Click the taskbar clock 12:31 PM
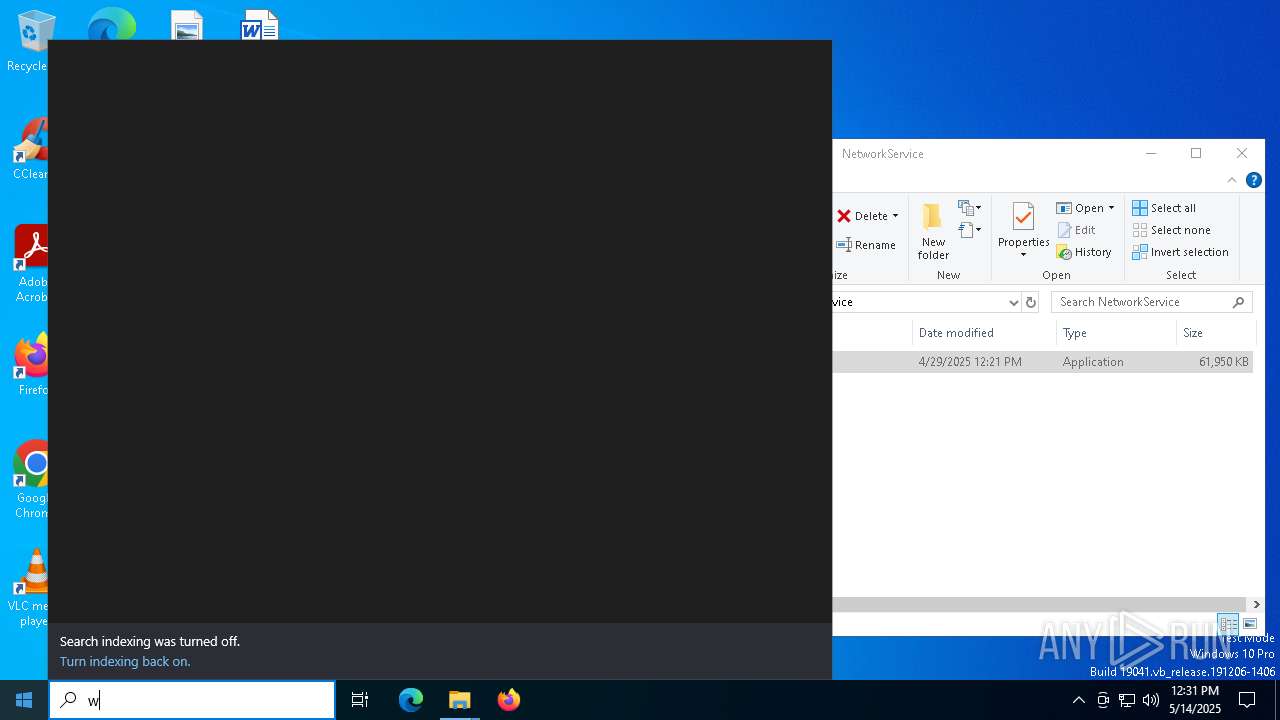Screen dimensions: 1280x720 (1195, 691)
